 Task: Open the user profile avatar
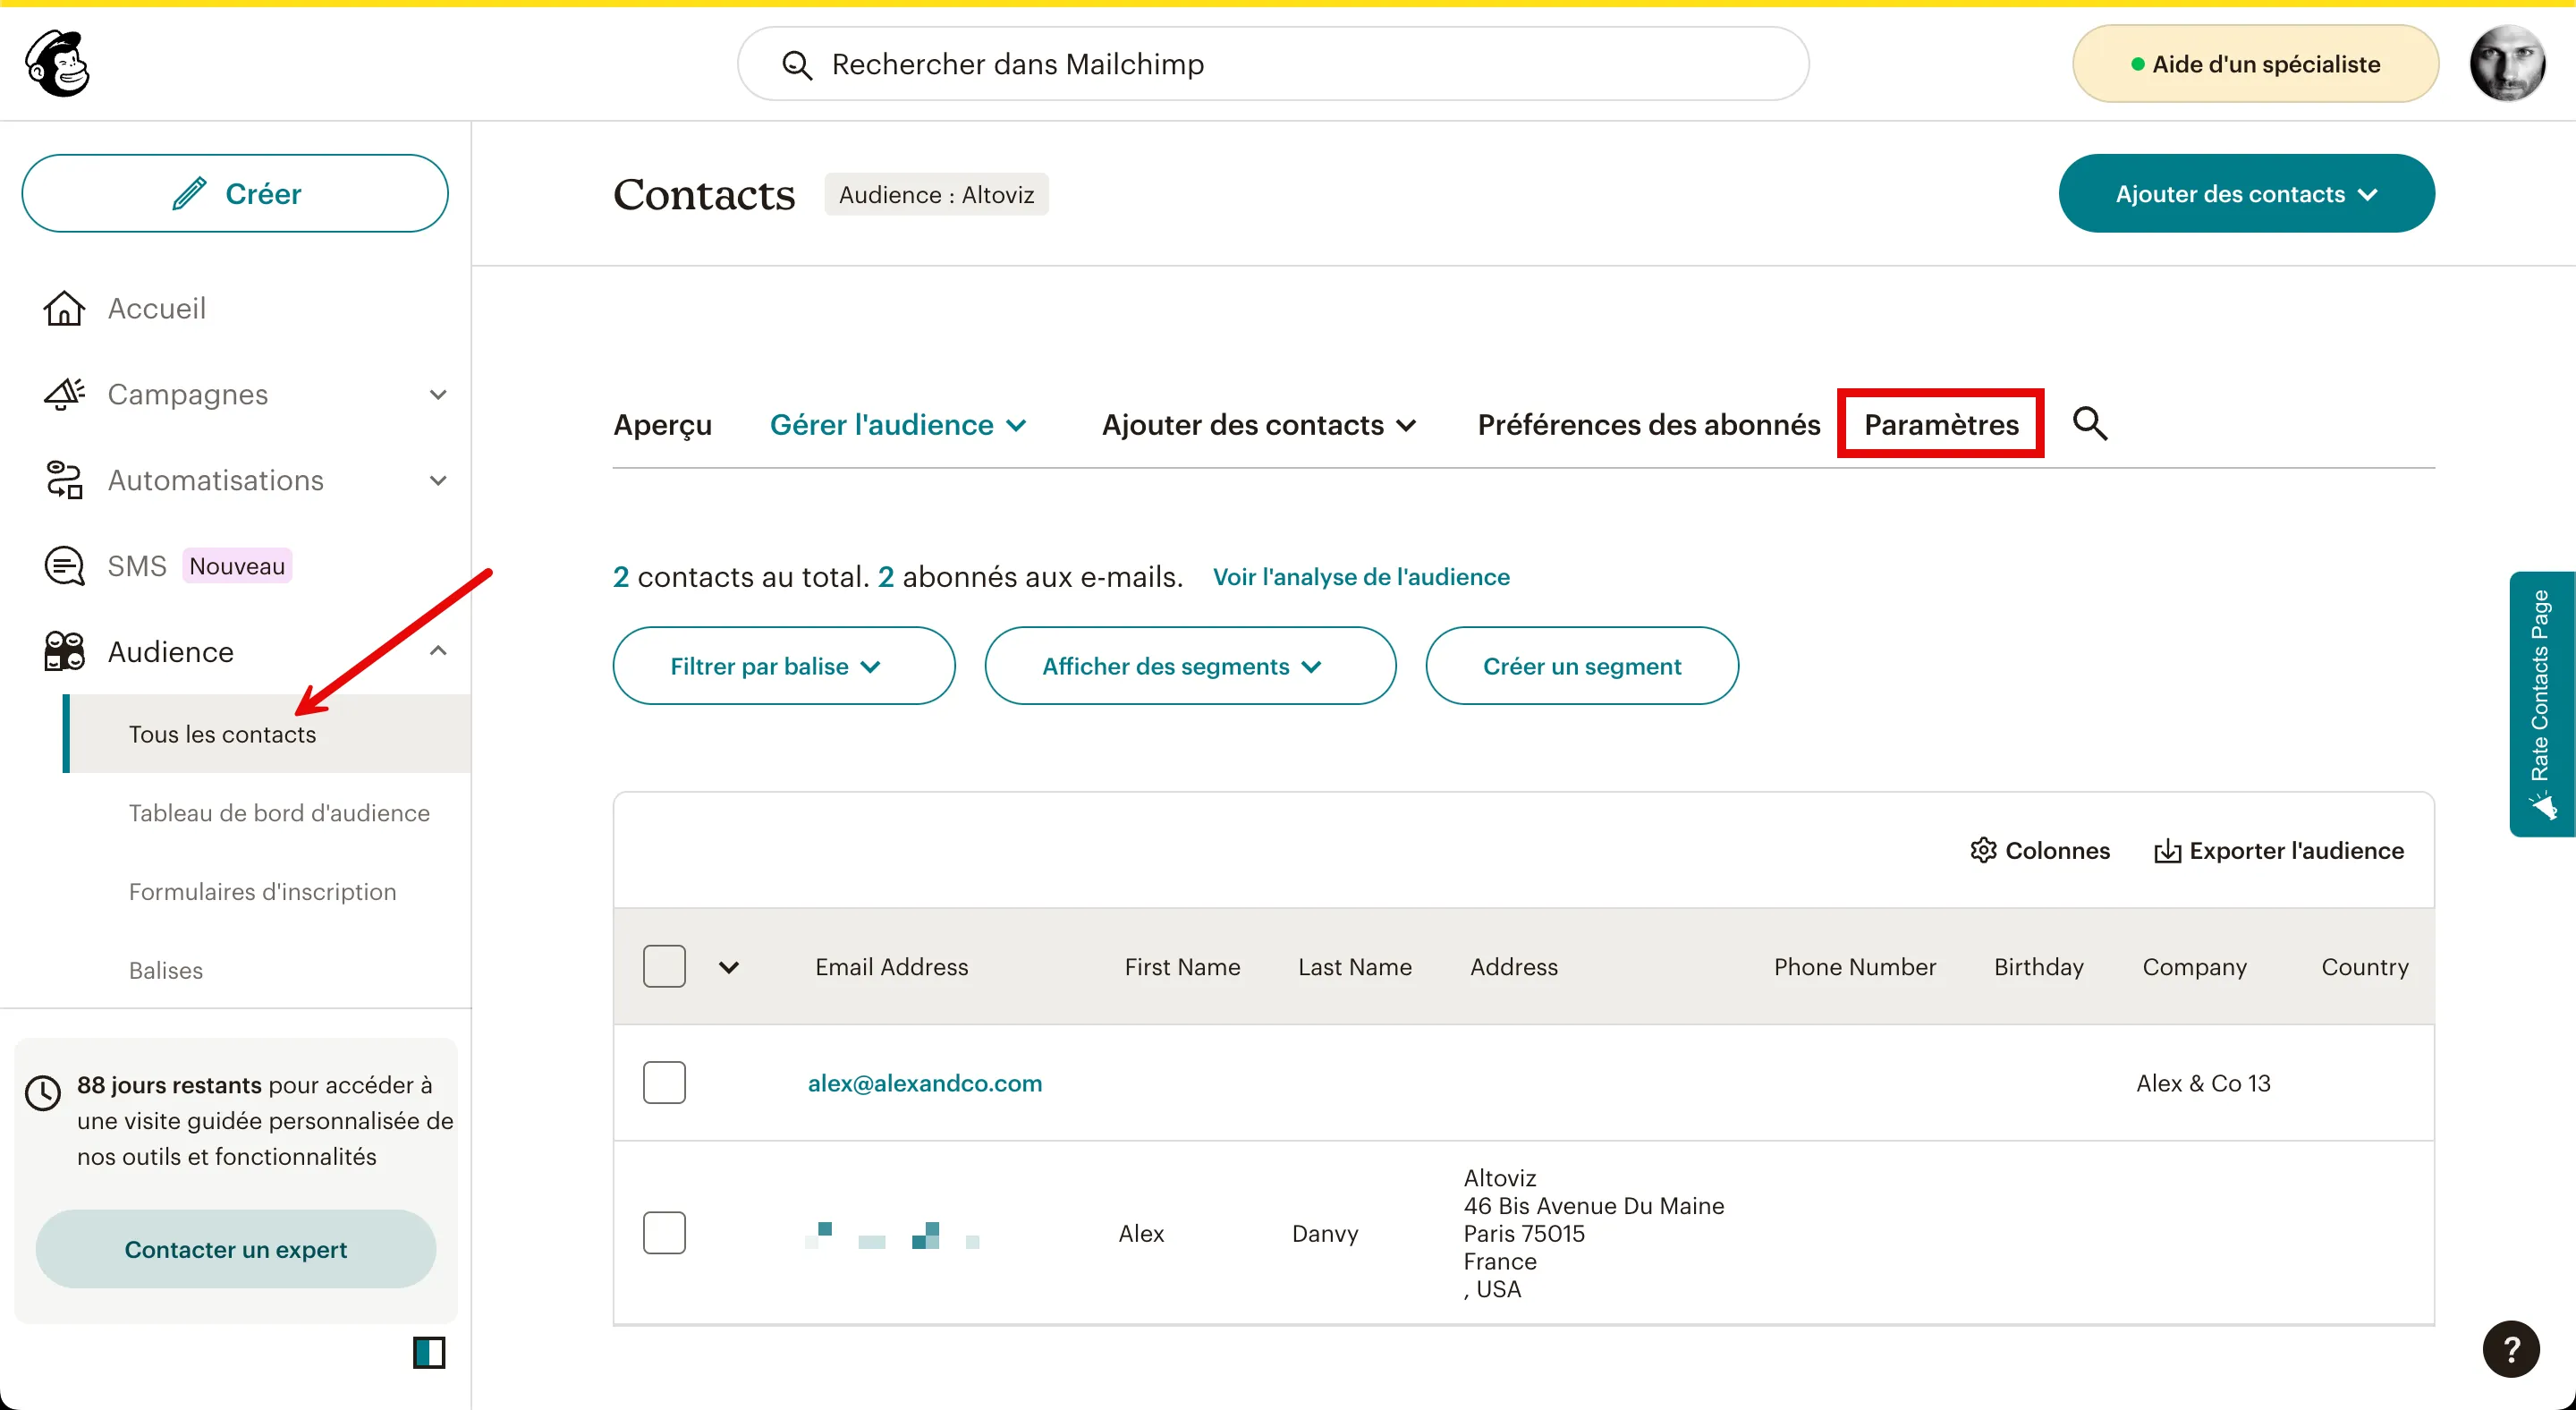point(2507,64)
